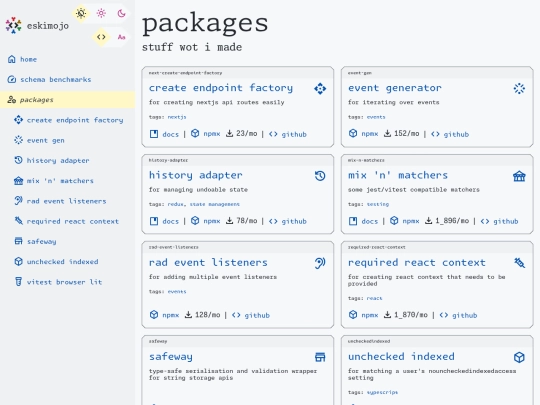Open the mix 'n' matchers card title
Viewport: 540px width, 405px height.
tap(398, 175)
